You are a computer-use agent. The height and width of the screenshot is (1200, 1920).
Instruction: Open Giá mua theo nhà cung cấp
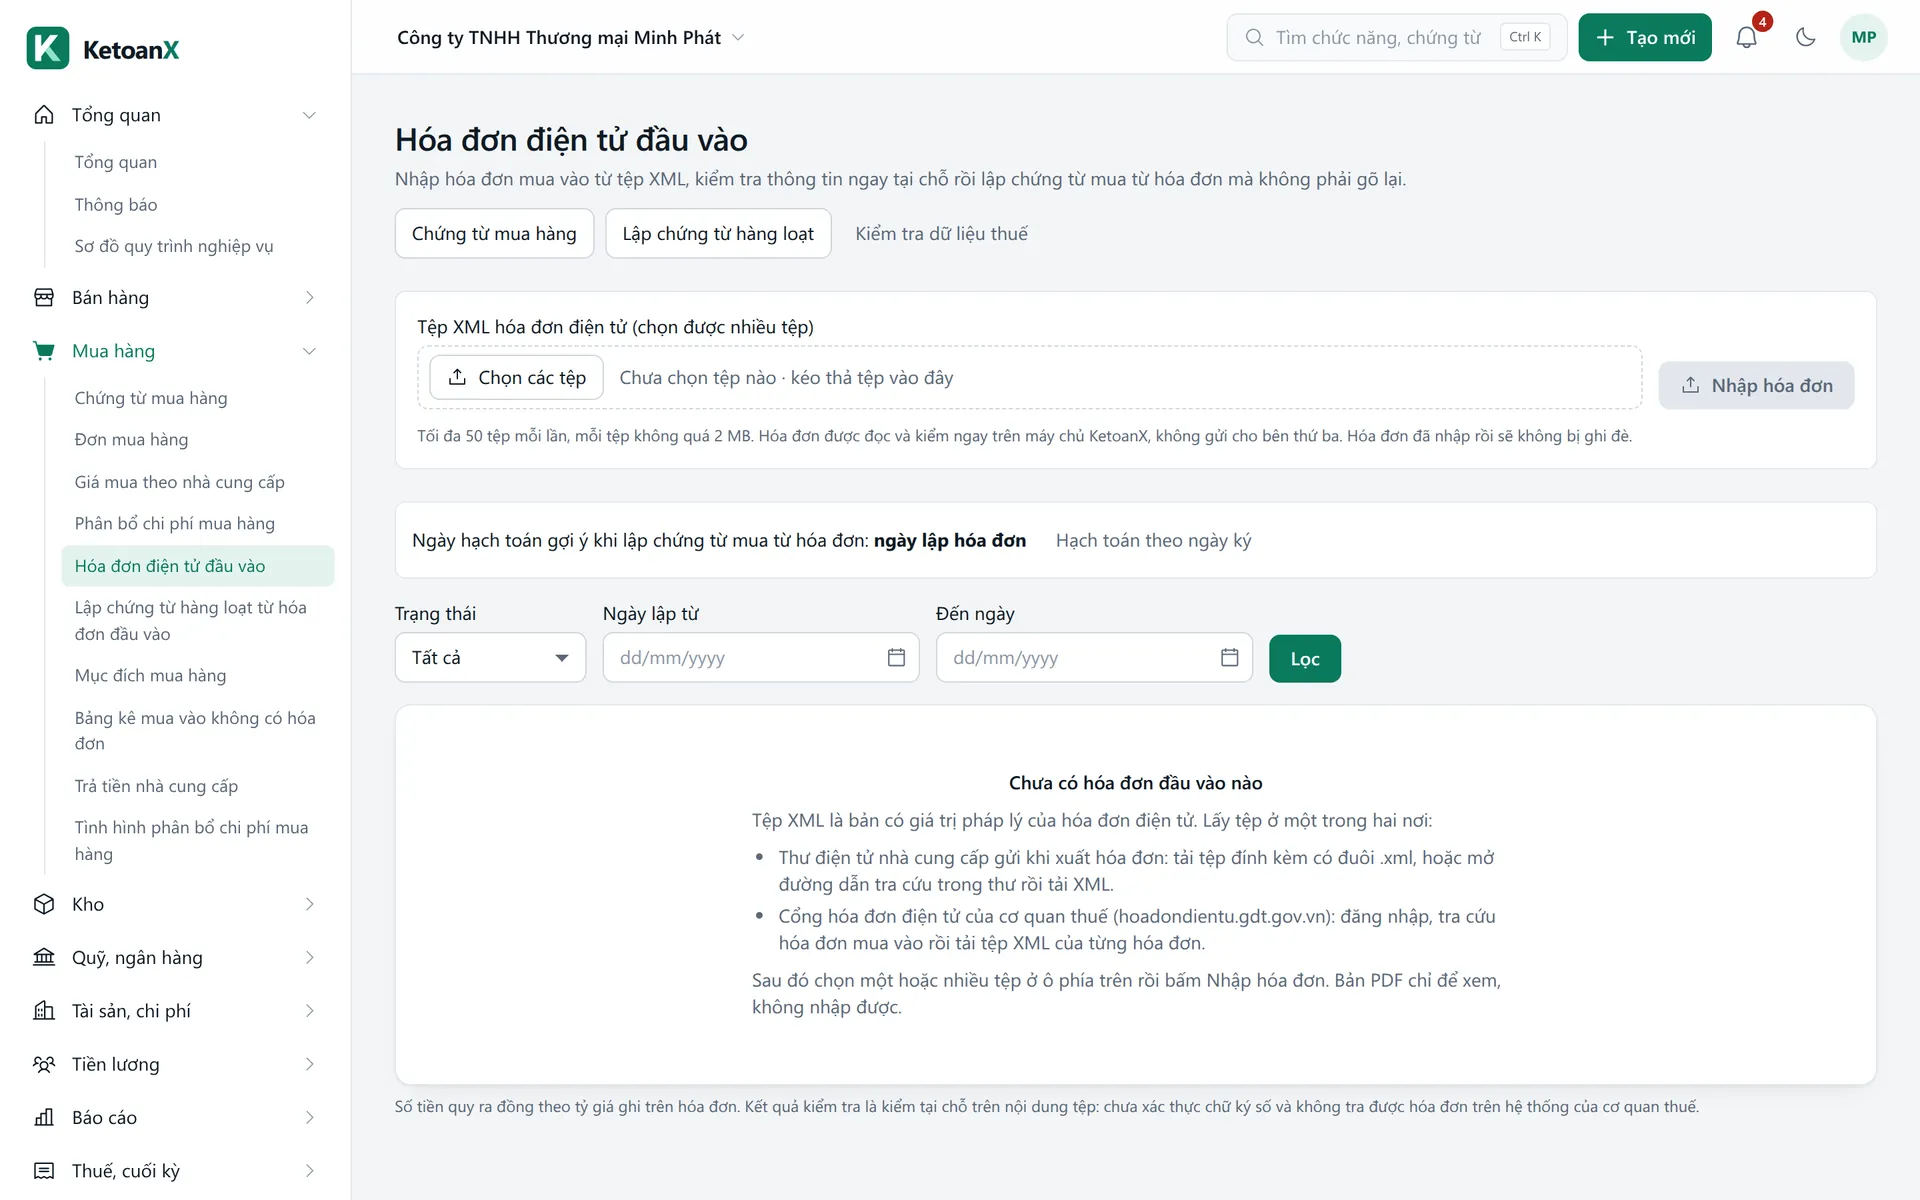[197, 482]
